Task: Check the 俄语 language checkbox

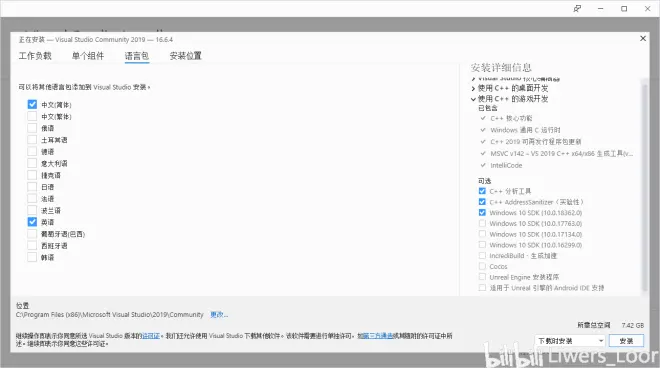Action: pos(32,128)
